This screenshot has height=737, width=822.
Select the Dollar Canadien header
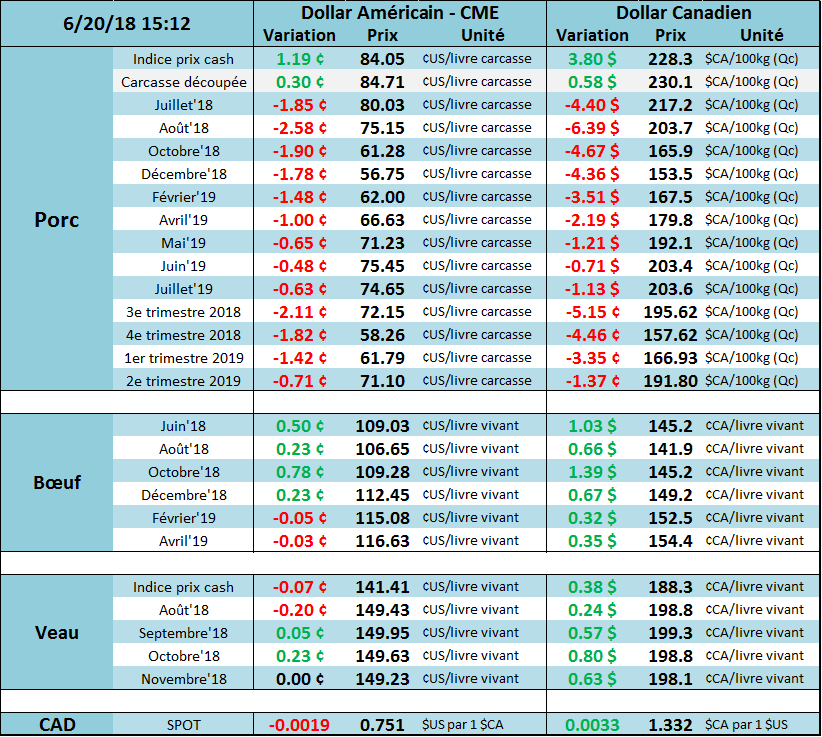[684, 13]
